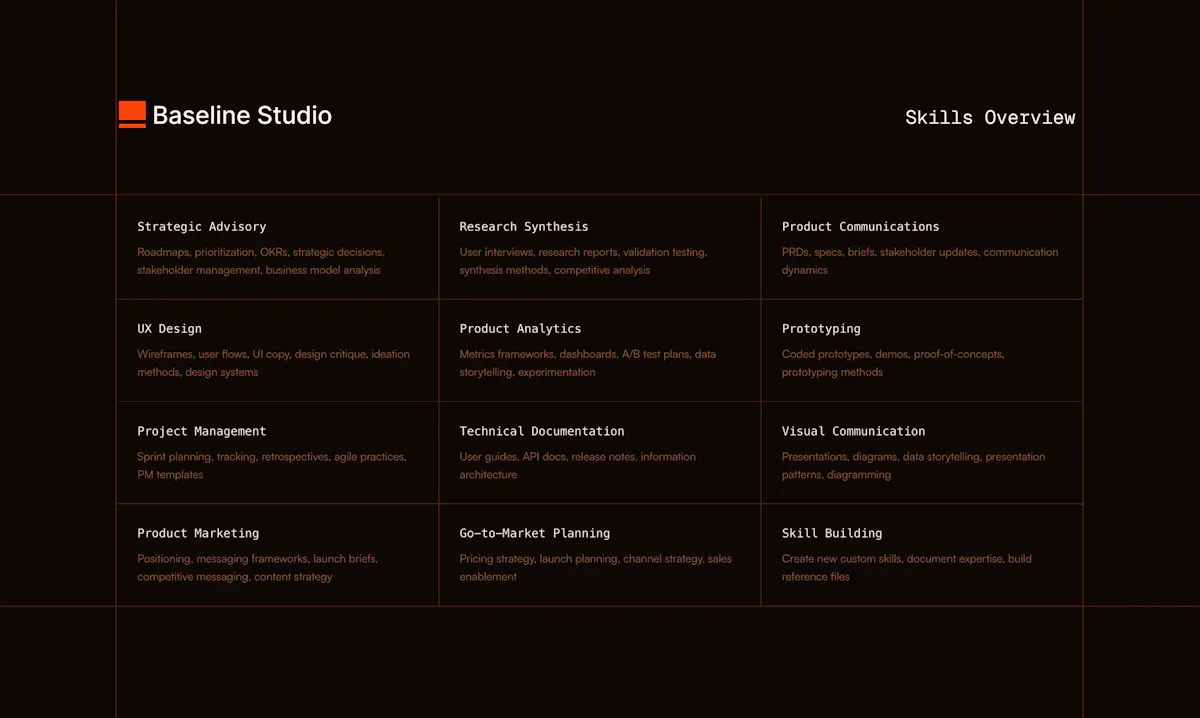Select the Skill Building heading

pos(832,533)
